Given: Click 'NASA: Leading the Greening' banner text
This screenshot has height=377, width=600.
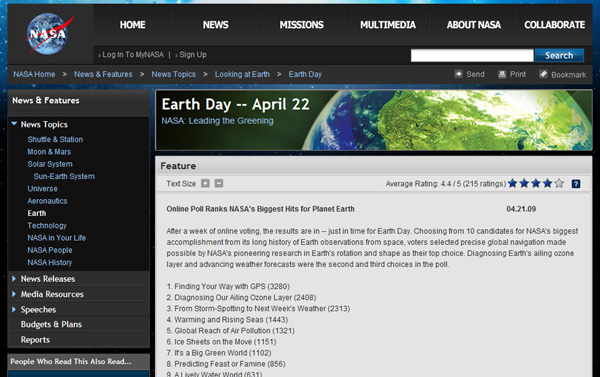Looking at the screenshot, I should (x=217, y=121).
